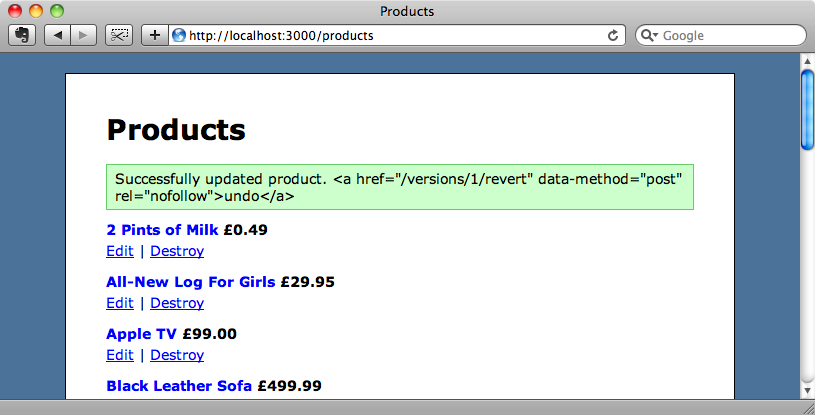This screenshot has height=415, width=815.
Task: Open the Apple TV product link
Action: (x=141, y=334)
